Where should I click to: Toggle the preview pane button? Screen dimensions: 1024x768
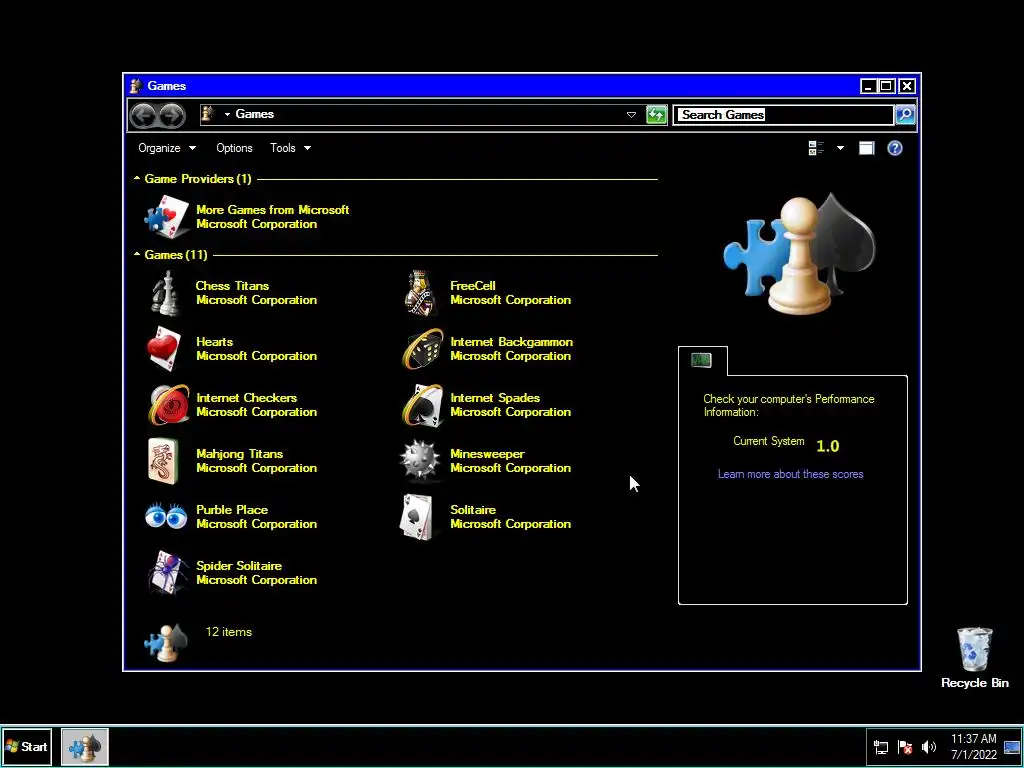866,148
